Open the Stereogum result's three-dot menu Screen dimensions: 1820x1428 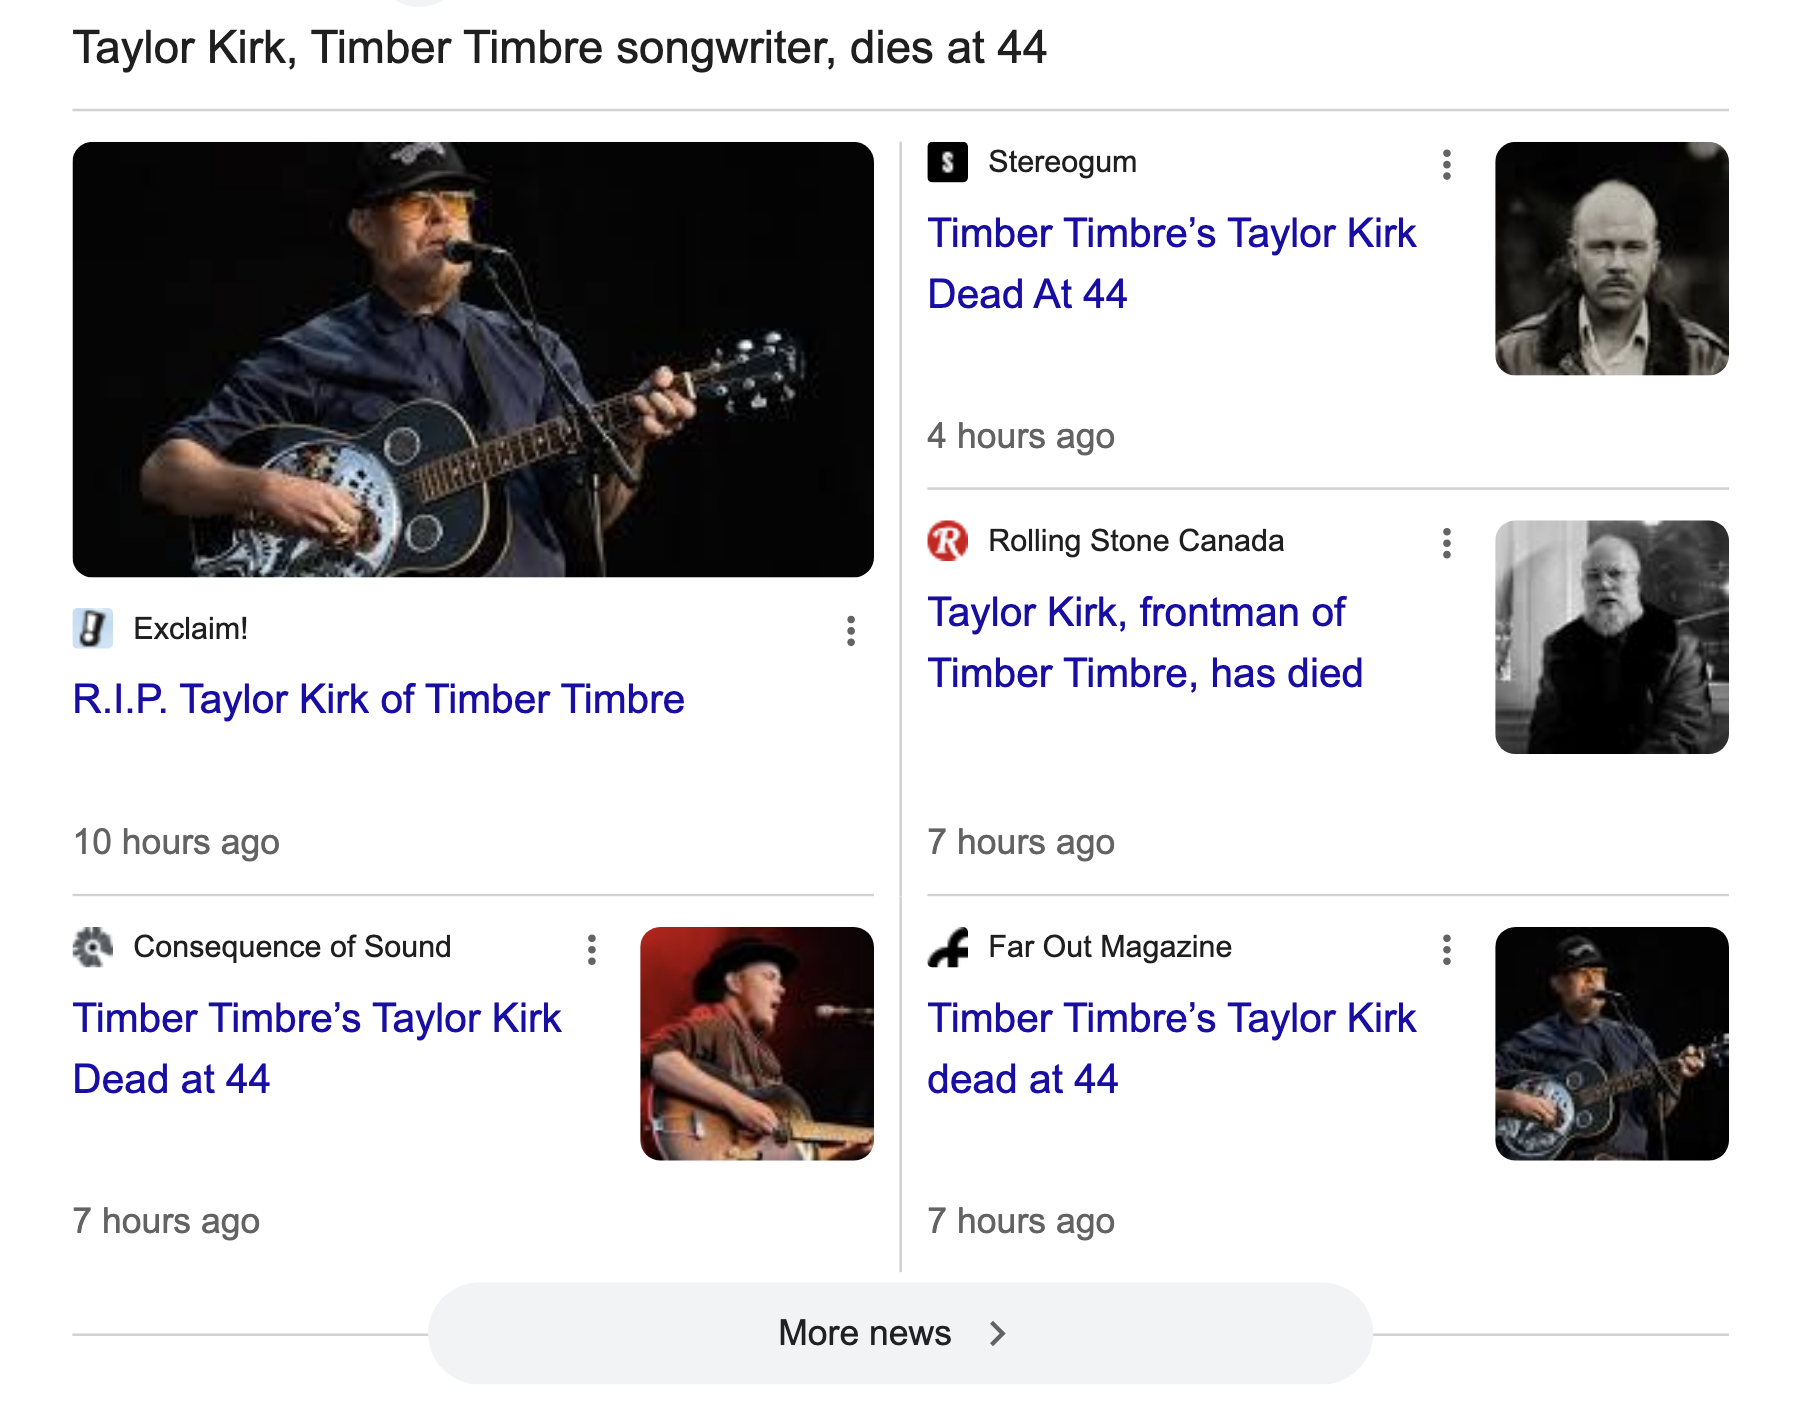(x=1446, y=165)
